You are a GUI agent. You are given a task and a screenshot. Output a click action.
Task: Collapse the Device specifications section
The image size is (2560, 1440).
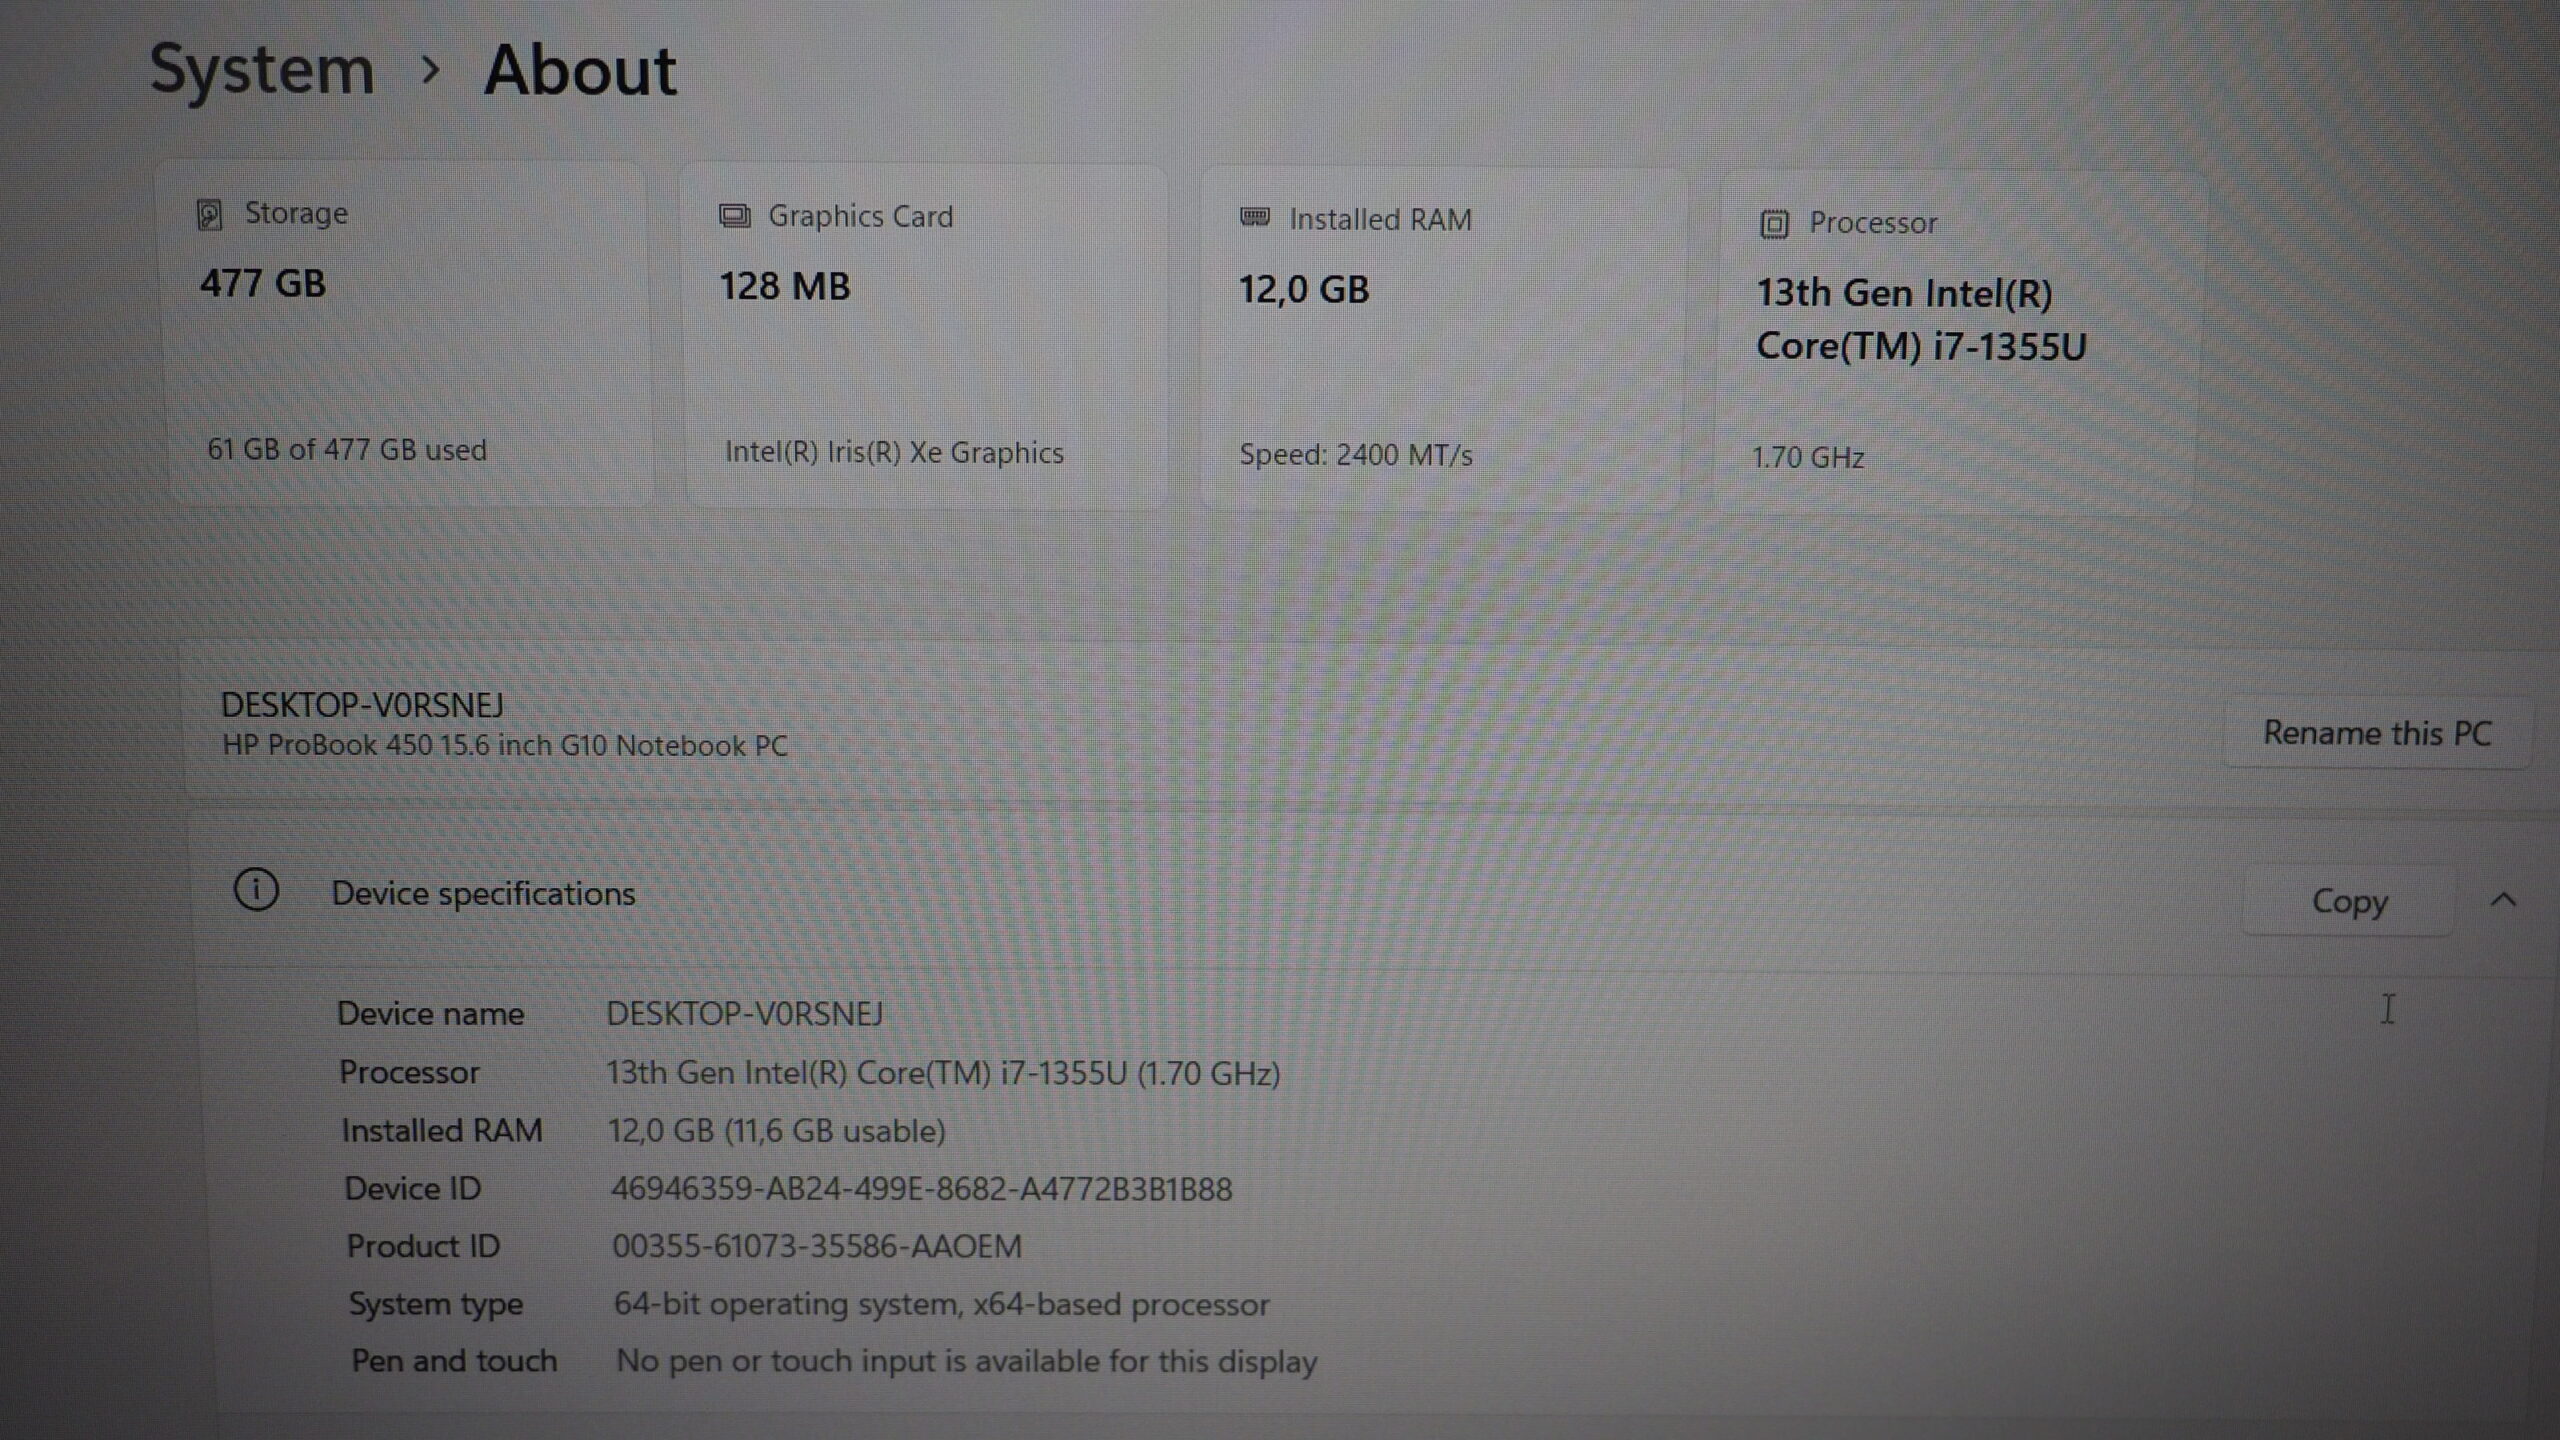2503,900
